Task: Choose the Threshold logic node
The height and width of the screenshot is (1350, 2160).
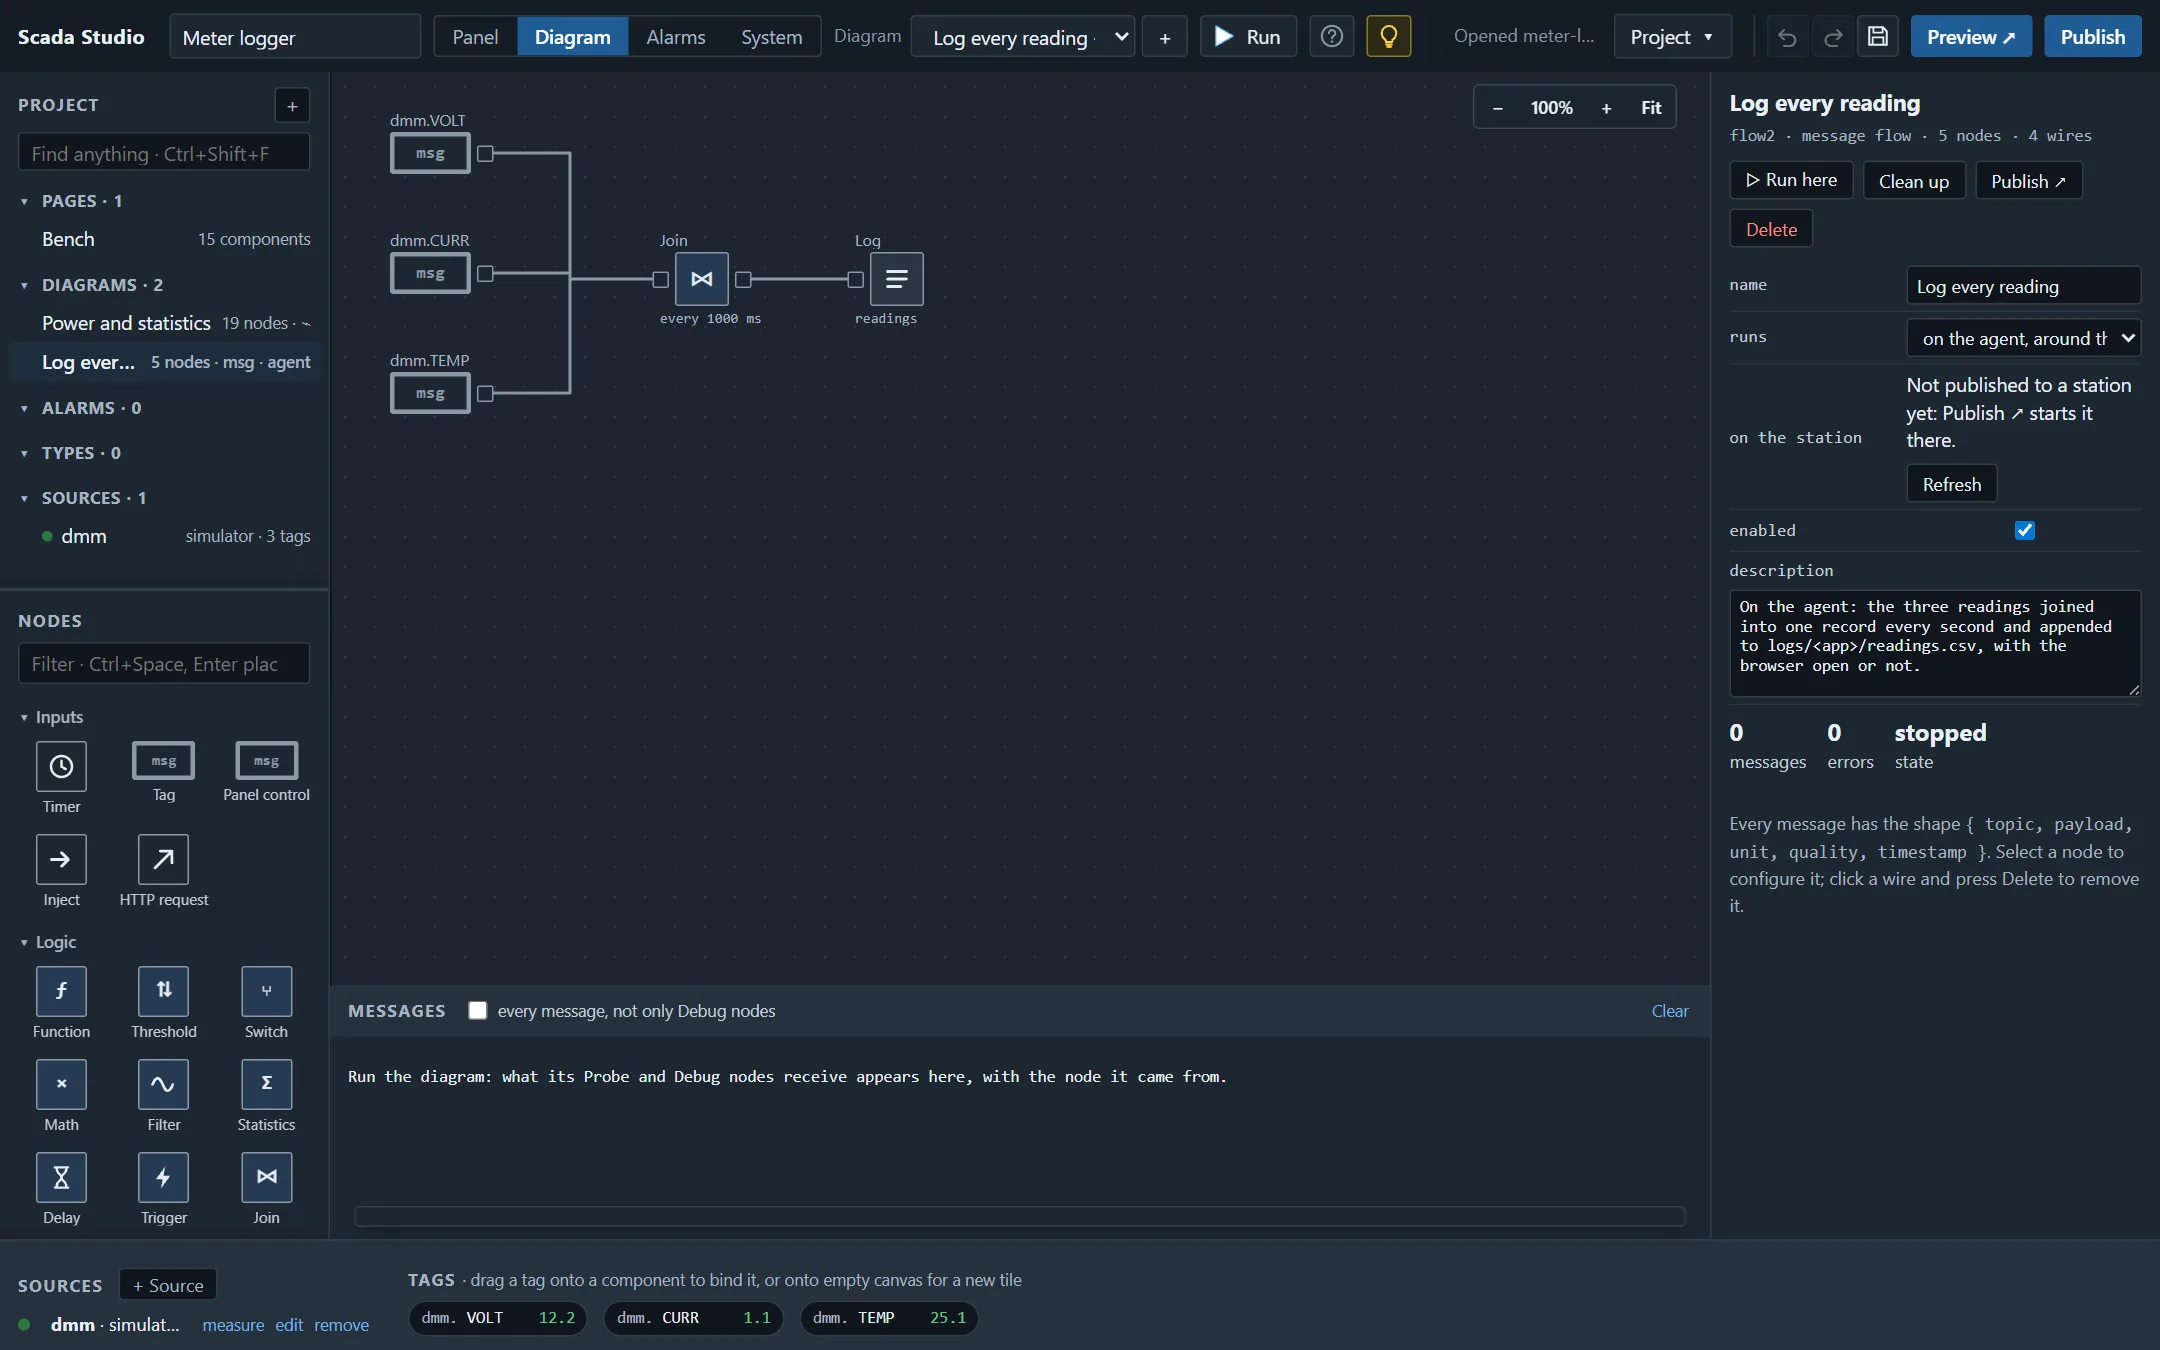Action: click(x=163, y=991)
